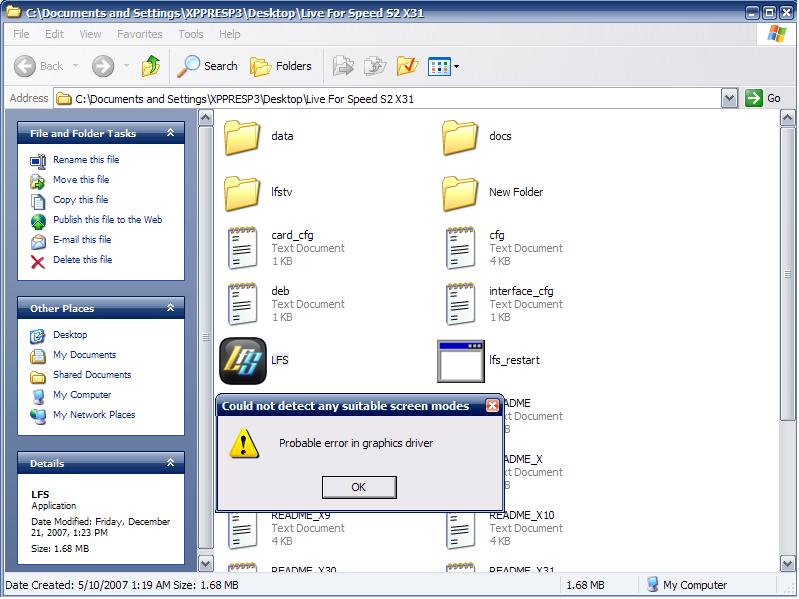Open the View menu

pyautogui.click(x=90, y=34)
